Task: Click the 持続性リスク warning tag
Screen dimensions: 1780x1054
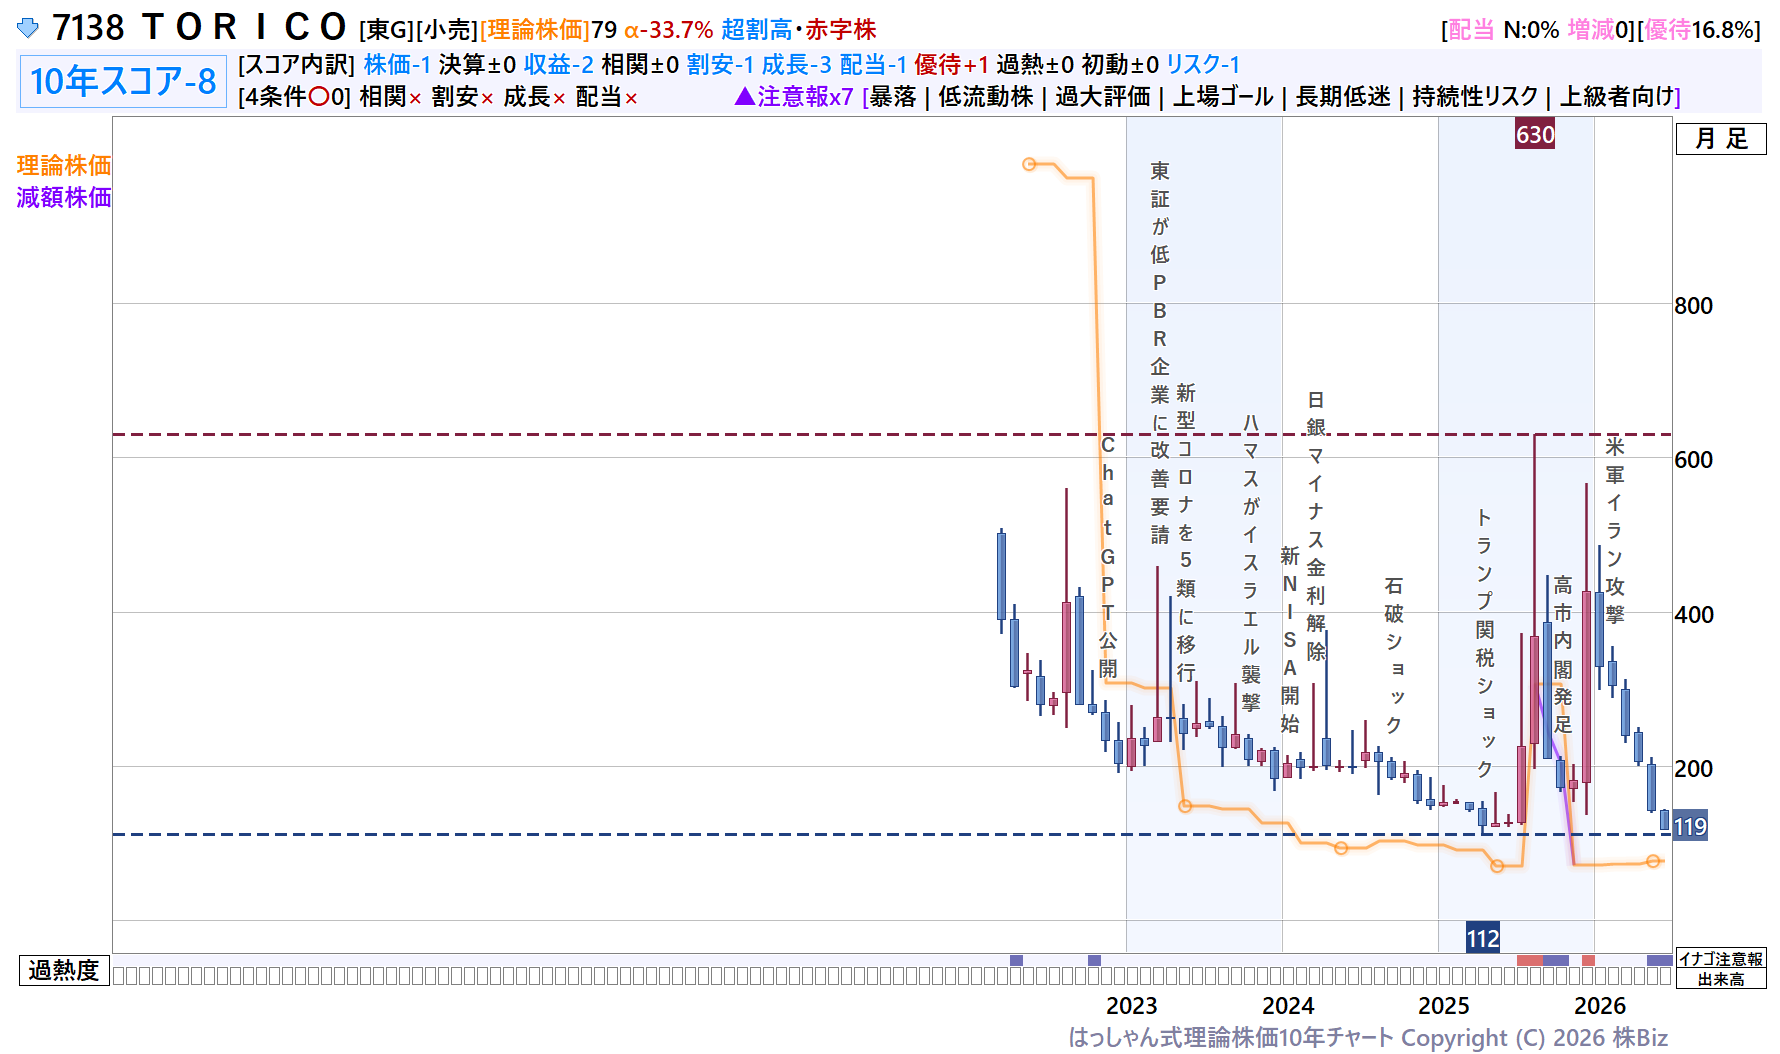Action: (1475, 97)
